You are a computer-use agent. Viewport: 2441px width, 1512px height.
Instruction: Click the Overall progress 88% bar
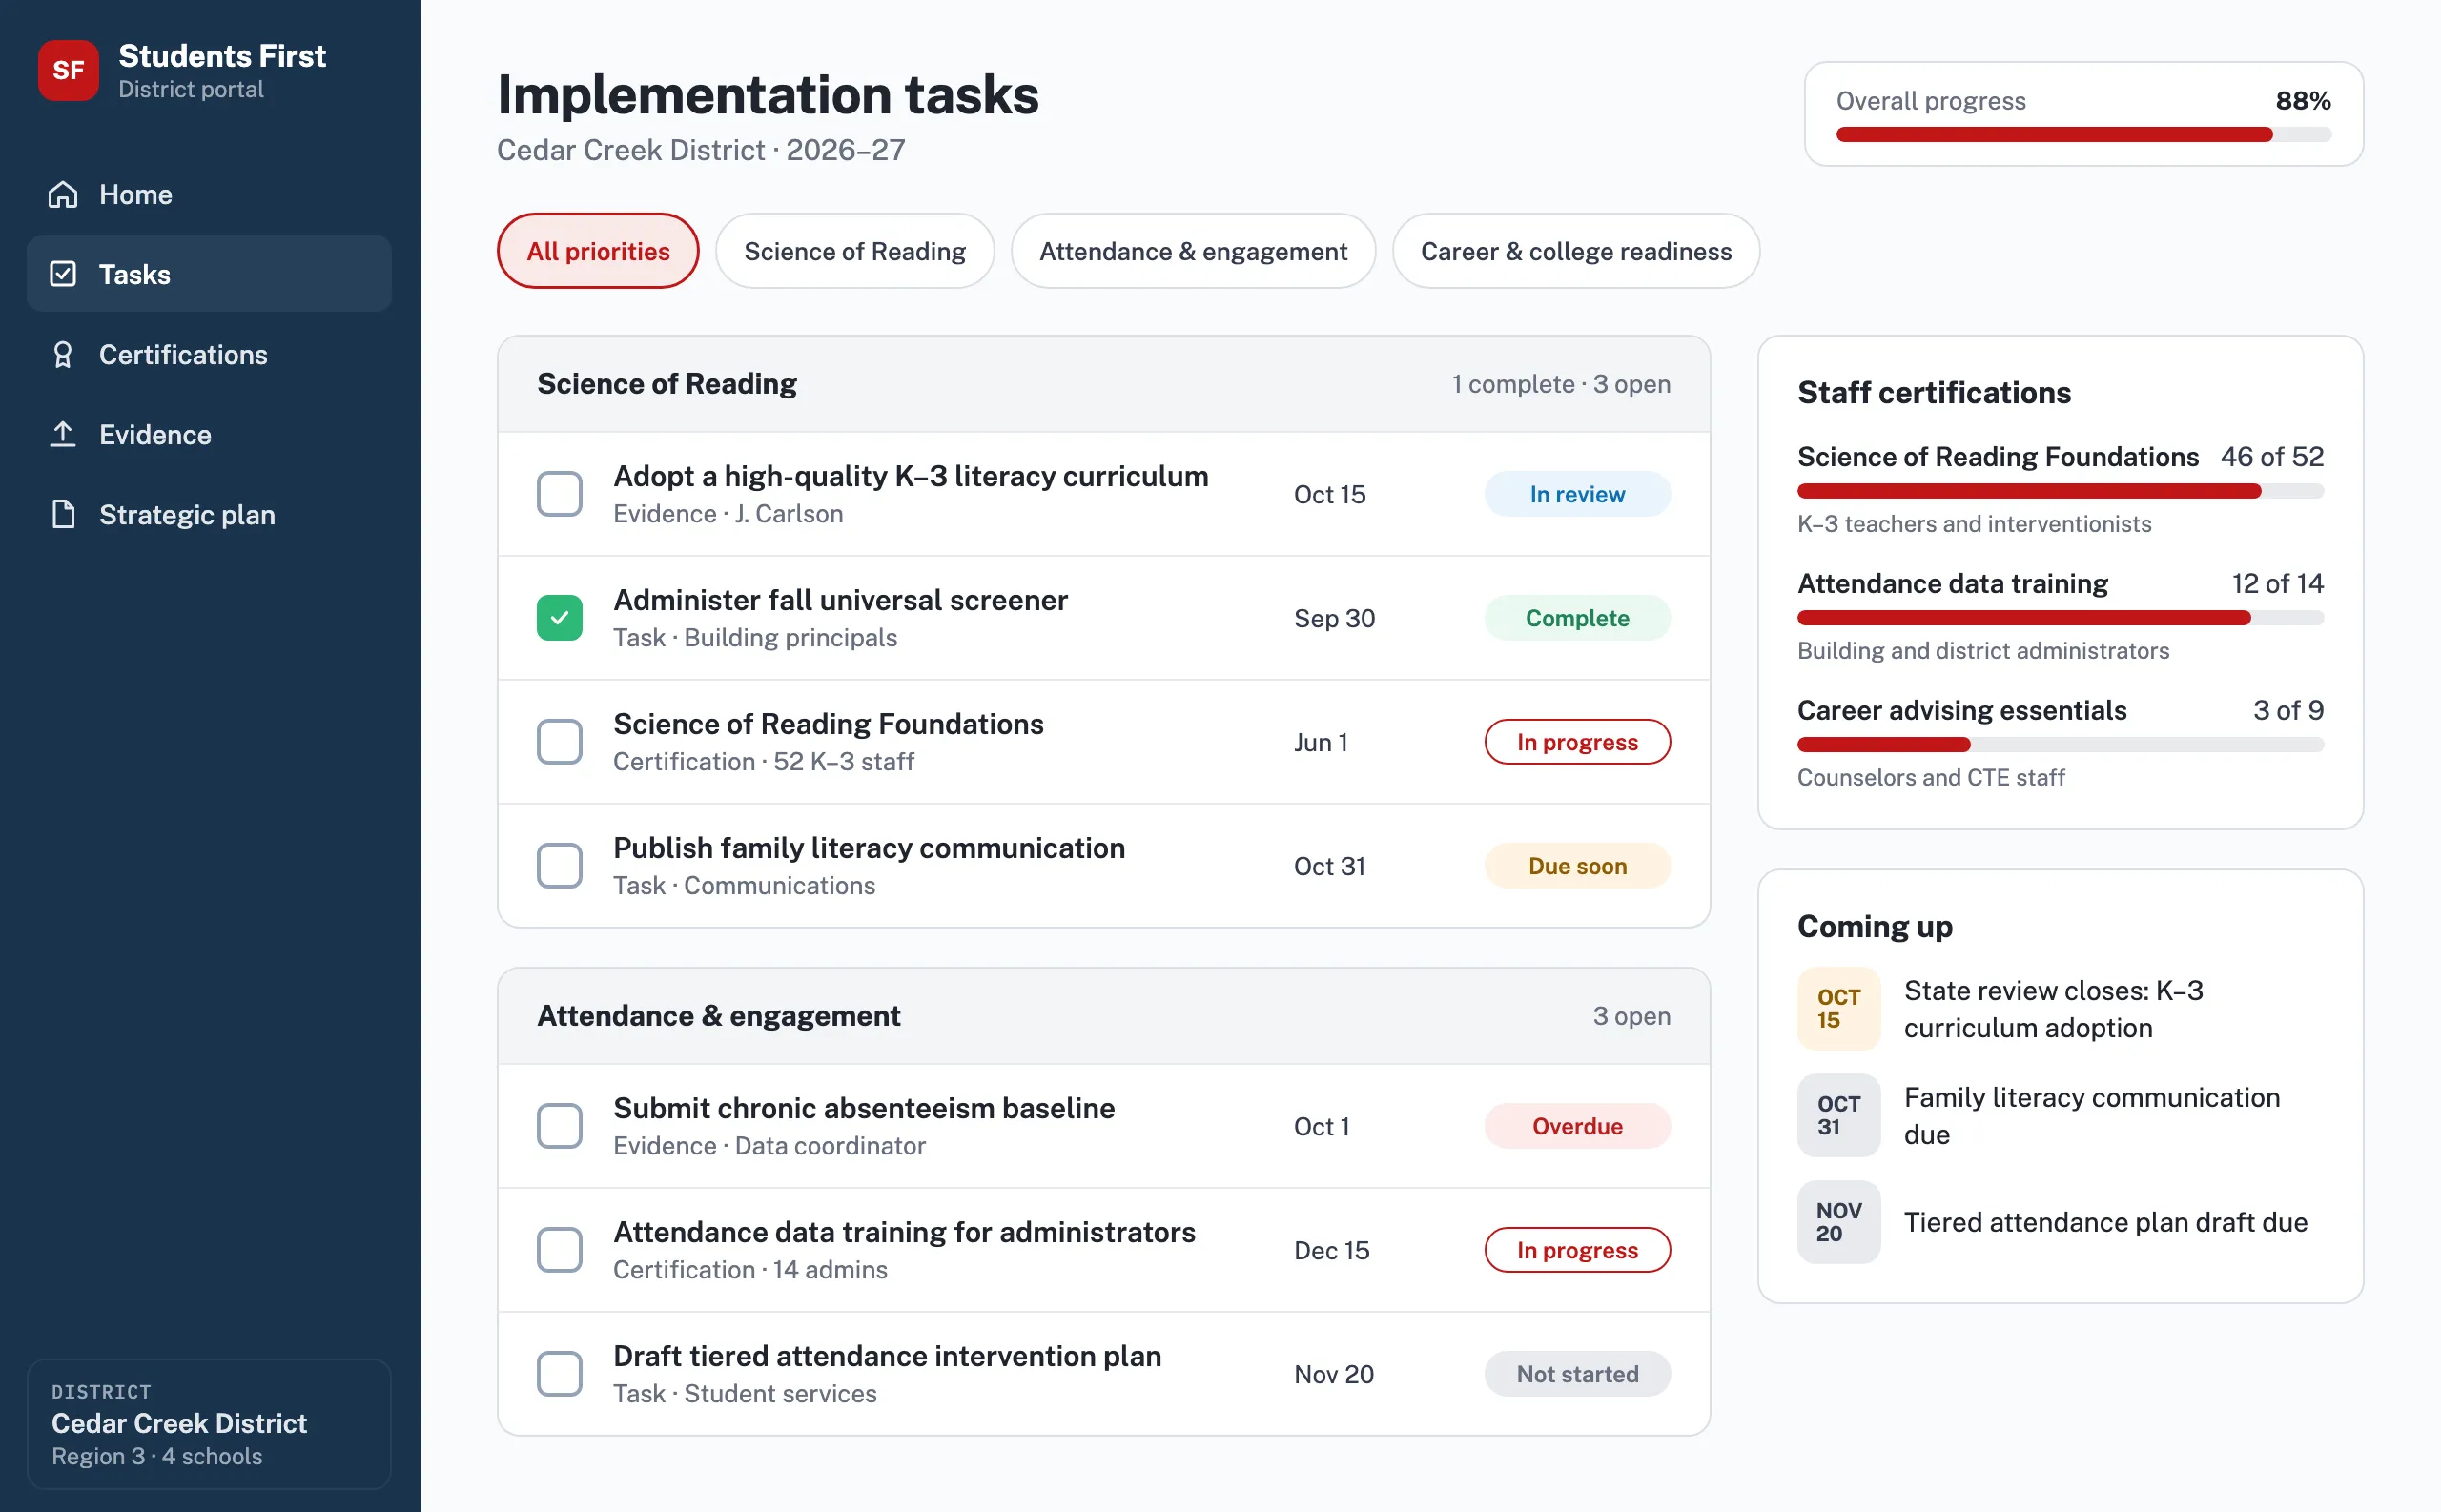(2084, 134)
